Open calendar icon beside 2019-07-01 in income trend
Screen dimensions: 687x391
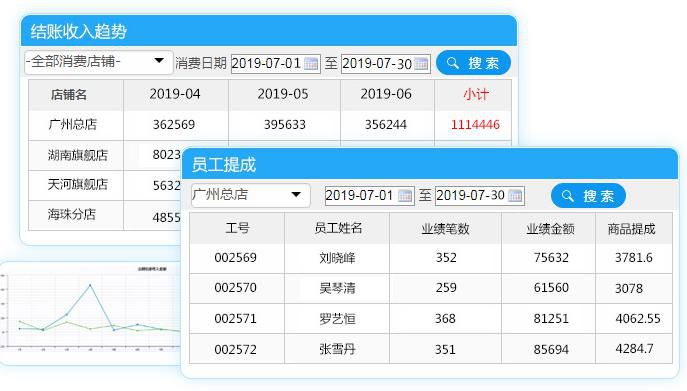point(311,64)
